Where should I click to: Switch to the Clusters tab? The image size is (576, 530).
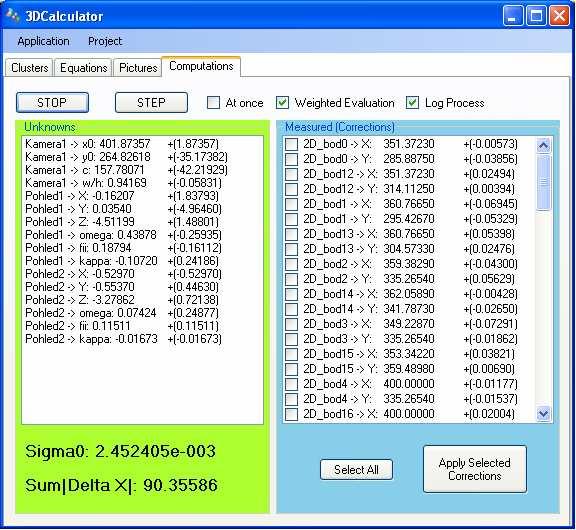click(x=29, y=68)
